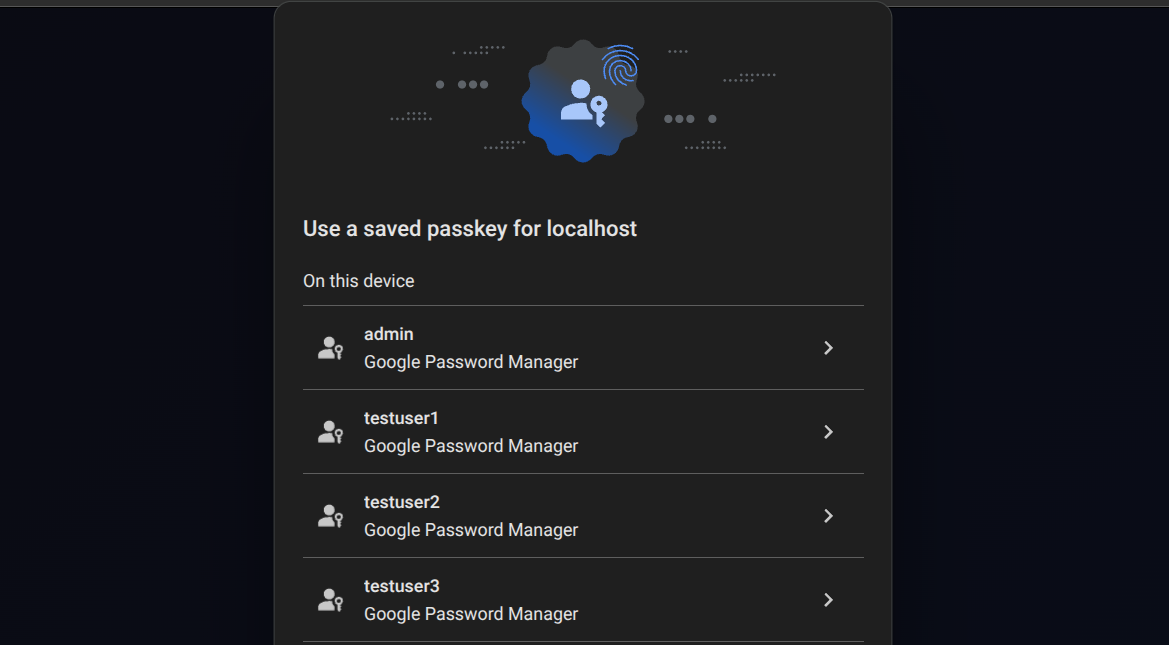The width and height of the screenshot is (1169, 645).
Task: Click the passkey icon next to testuser3
Action: 330,599
